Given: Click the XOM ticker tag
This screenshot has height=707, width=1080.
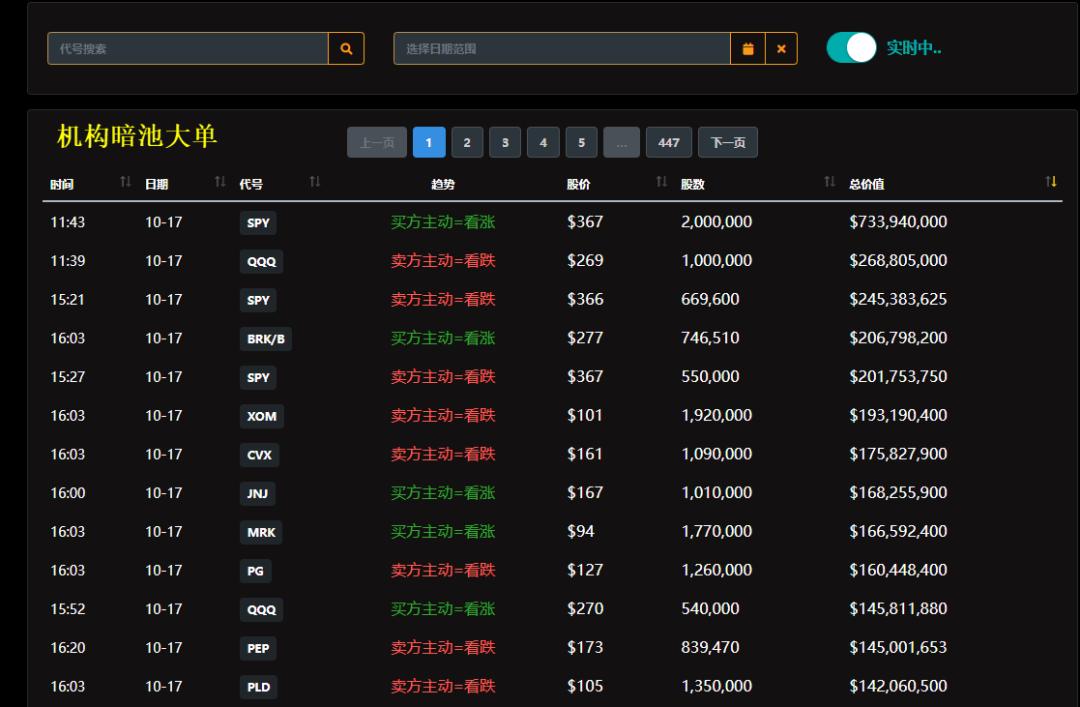Looking at the screenshot, I should pyautogui.click(x=262, y=416).
